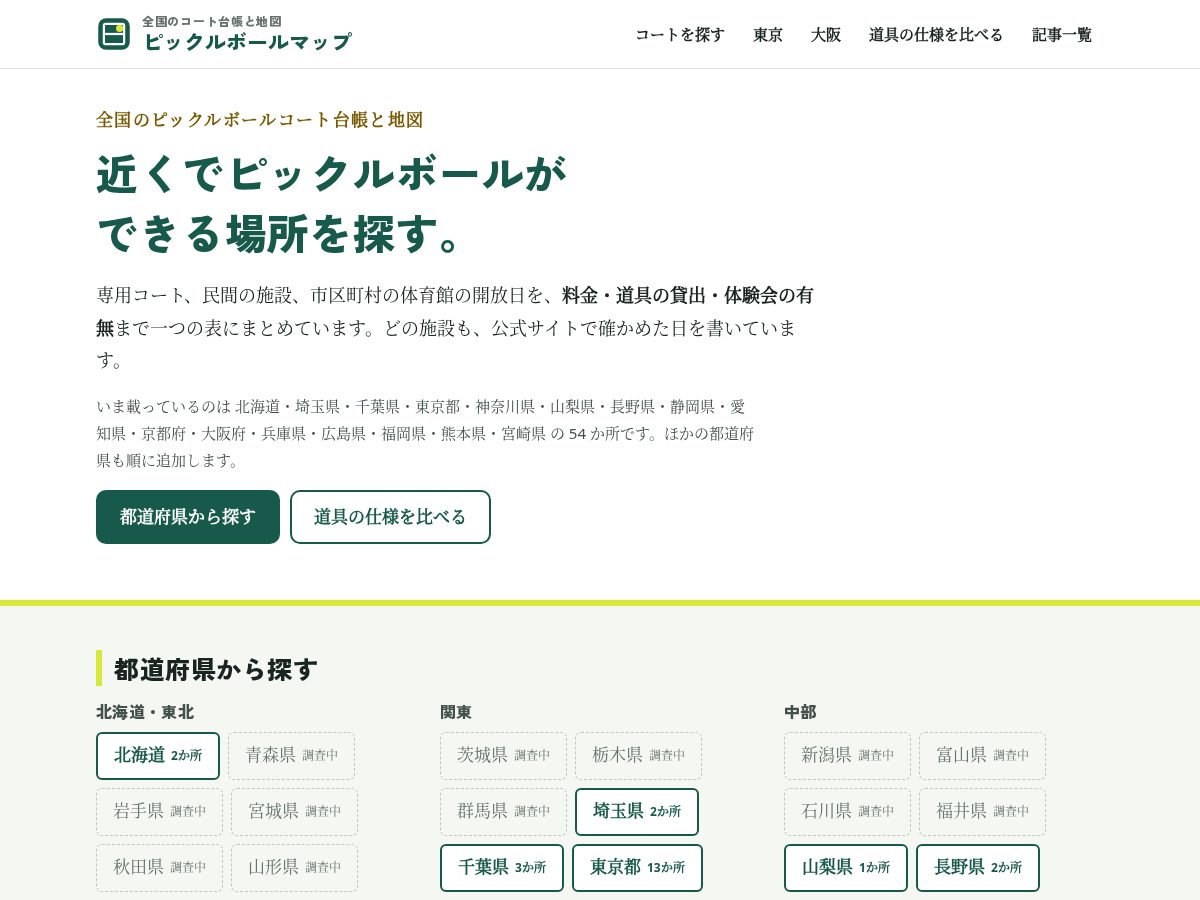This screenshot has width=1200, height=900.
Task: Open the コートを探す menu item
Action: click(680, 35)
